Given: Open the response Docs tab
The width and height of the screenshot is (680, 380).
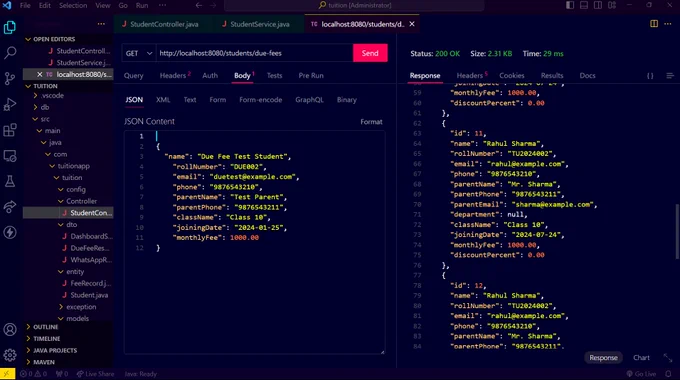Looking at the screenshot, I should pos(587,75).
